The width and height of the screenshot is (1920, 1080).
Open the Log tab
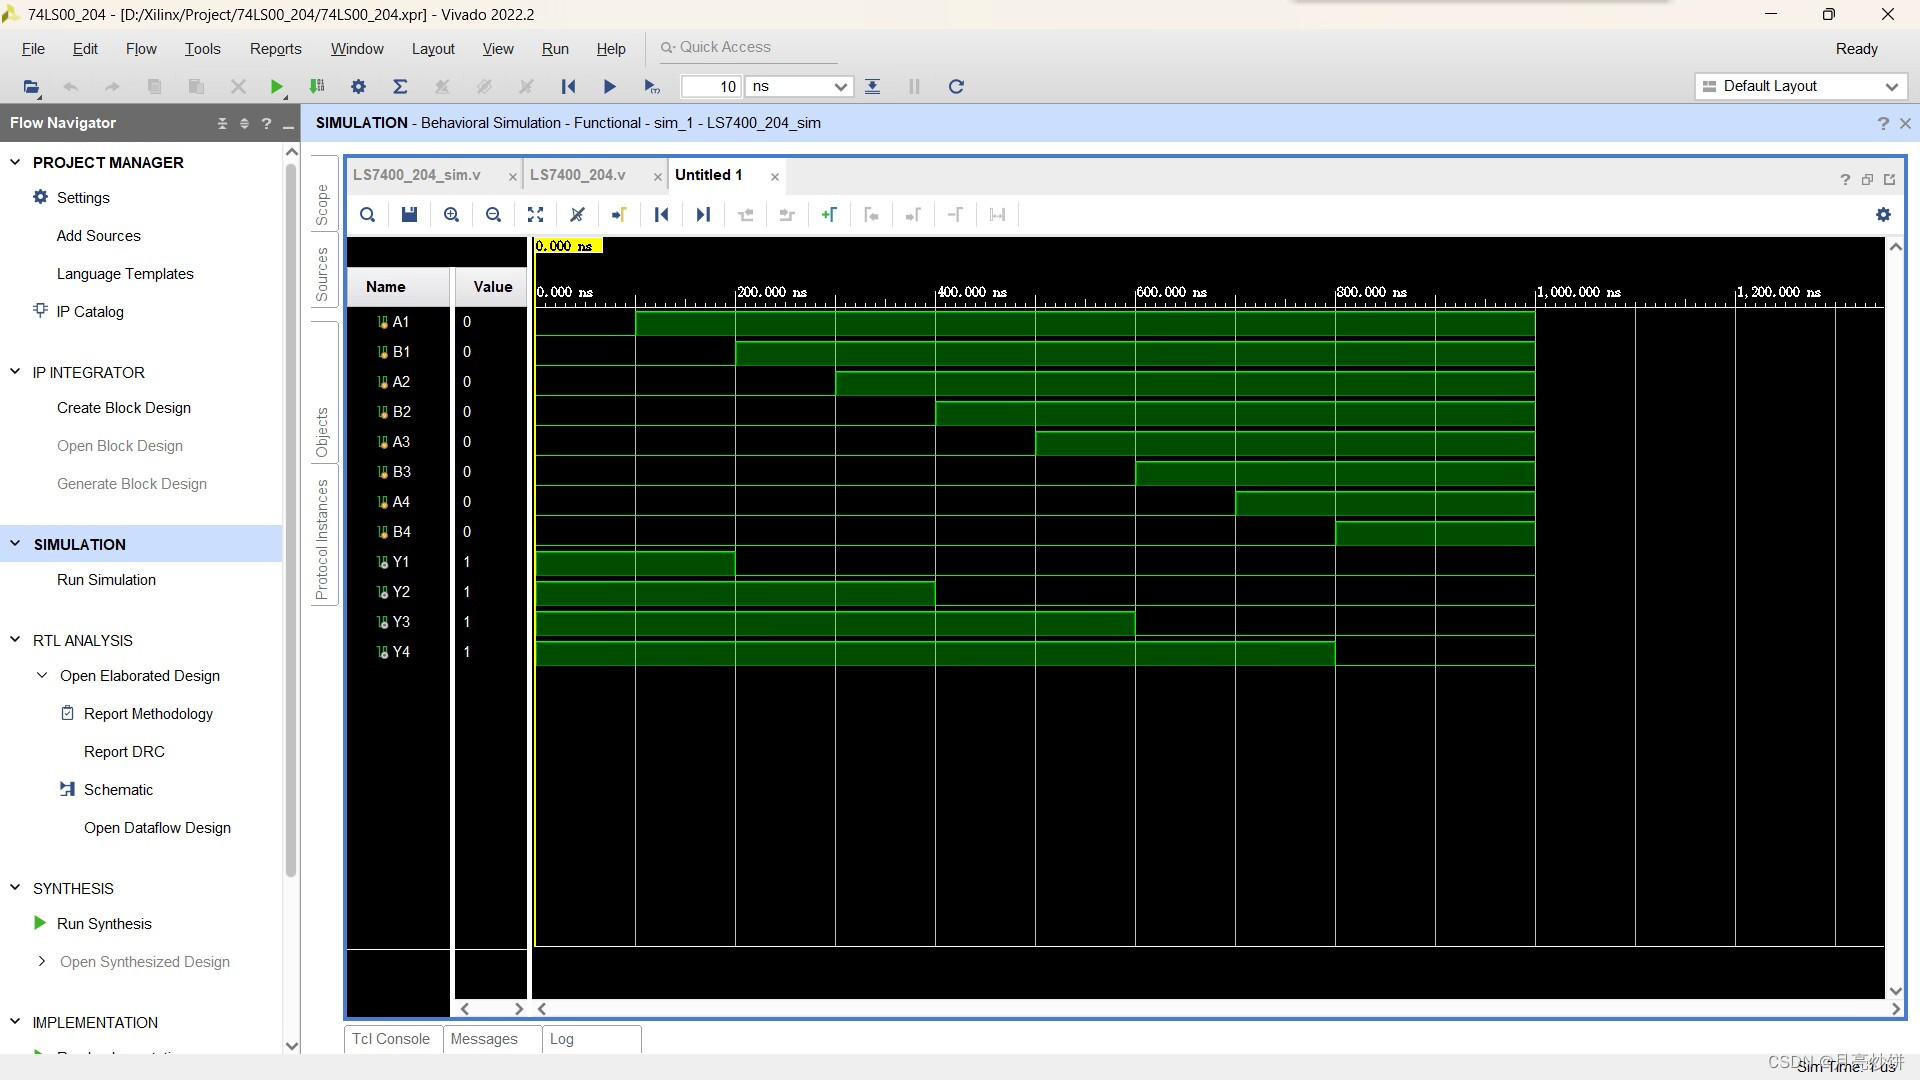pyautogui.click(x=562, y=1039)
